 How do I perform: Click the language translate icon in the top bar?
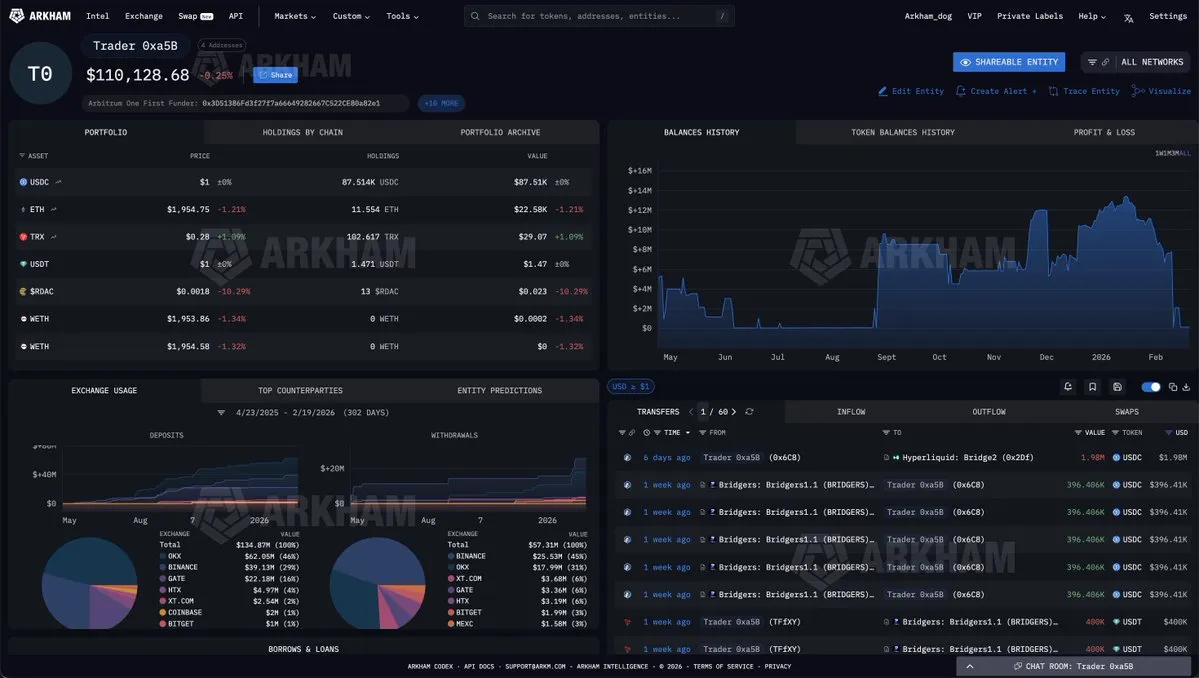tap(1129, 17)
